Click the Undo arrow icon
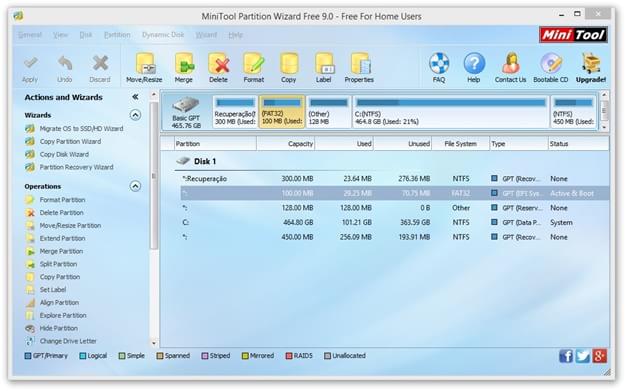This screenshot has height=391, width=625. click(x=65, y=63)
